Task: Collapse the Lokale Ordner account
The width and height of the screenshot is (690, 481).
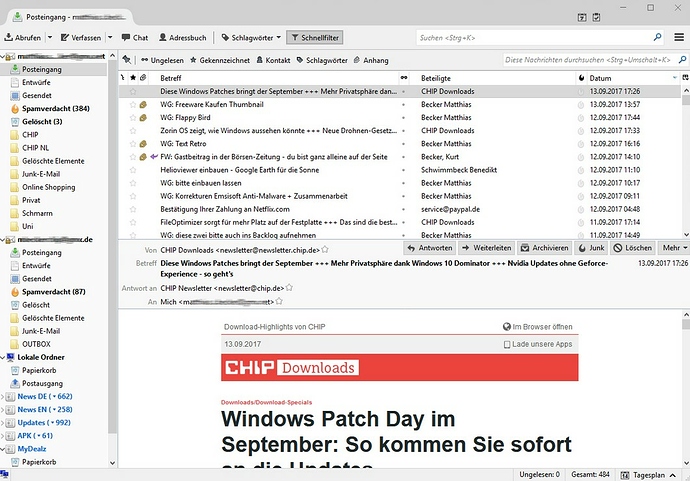Action: [x=3, y=357]
